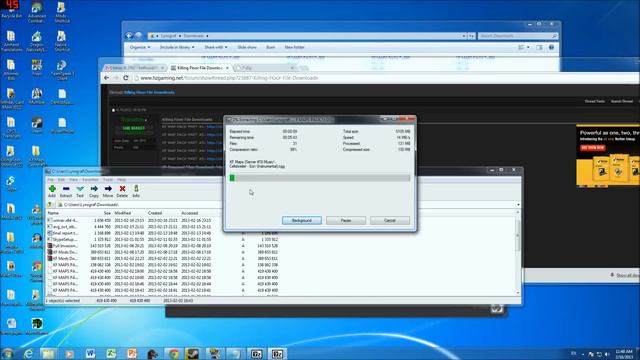Open Share with dropdown in Explorer

click(216, 47)
